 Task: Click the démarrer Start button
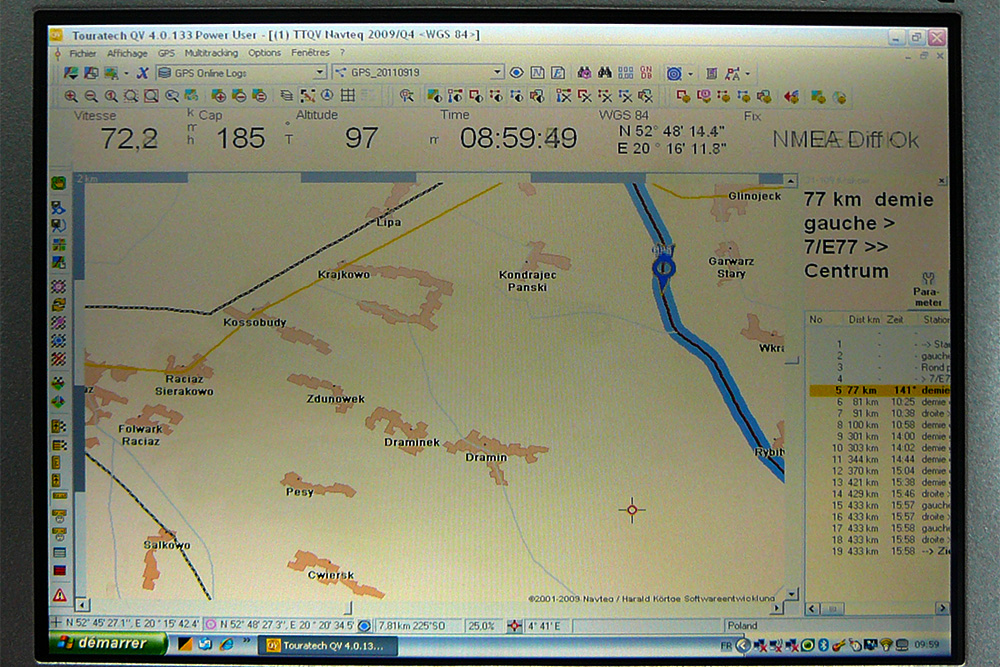108,643
